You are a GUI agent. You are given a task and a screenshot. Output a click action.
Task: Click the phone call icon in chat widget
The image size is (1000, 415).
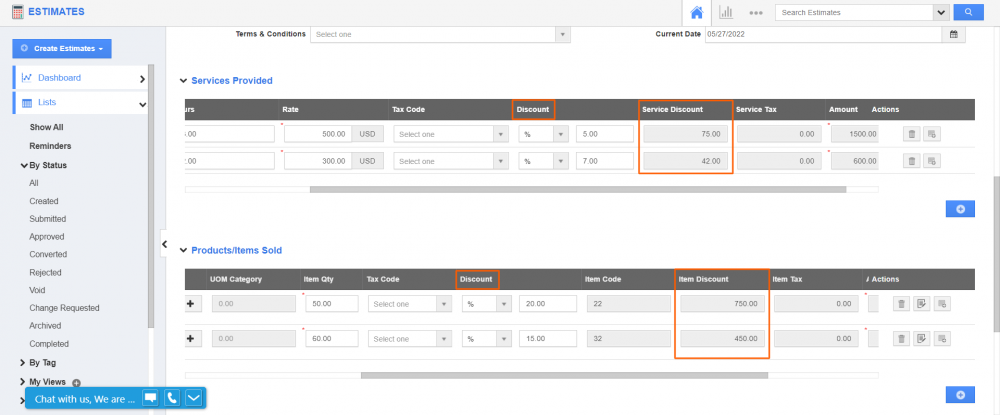pyautogui.click(x=172, y=398)
